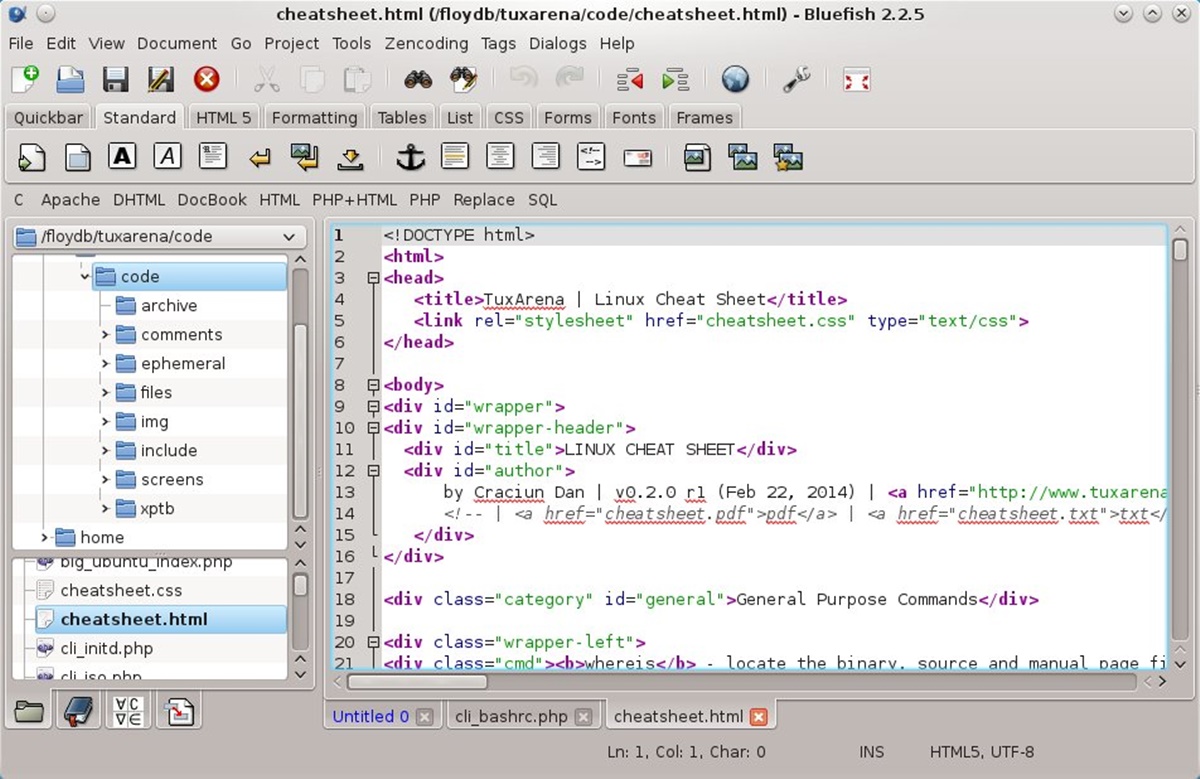Viewport: 1200px width, 779px height.
Task: Expand the home folder in the tree
Action: [44, 538]
